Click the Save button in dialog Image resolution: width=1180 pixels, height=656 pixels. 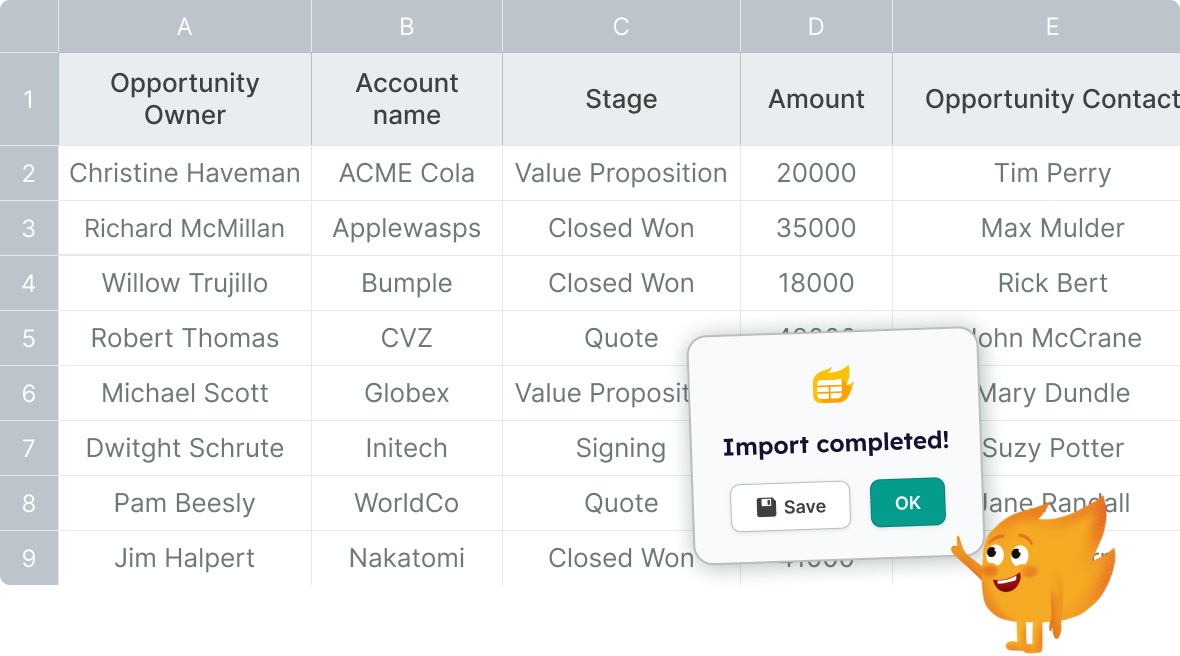pyautogui.click(x=790, y=507)
